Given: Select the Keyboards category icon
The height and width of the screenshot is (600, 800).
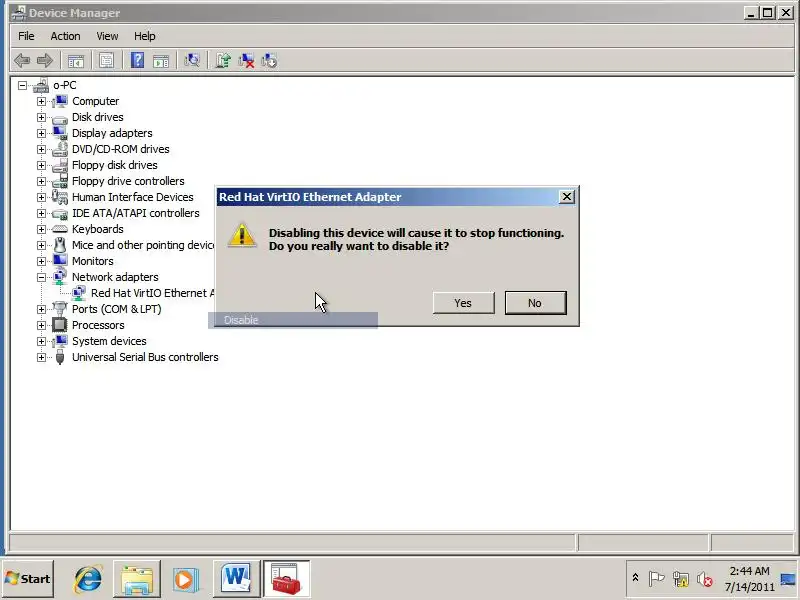Looking at the screenshot, I should coord(60,229).
